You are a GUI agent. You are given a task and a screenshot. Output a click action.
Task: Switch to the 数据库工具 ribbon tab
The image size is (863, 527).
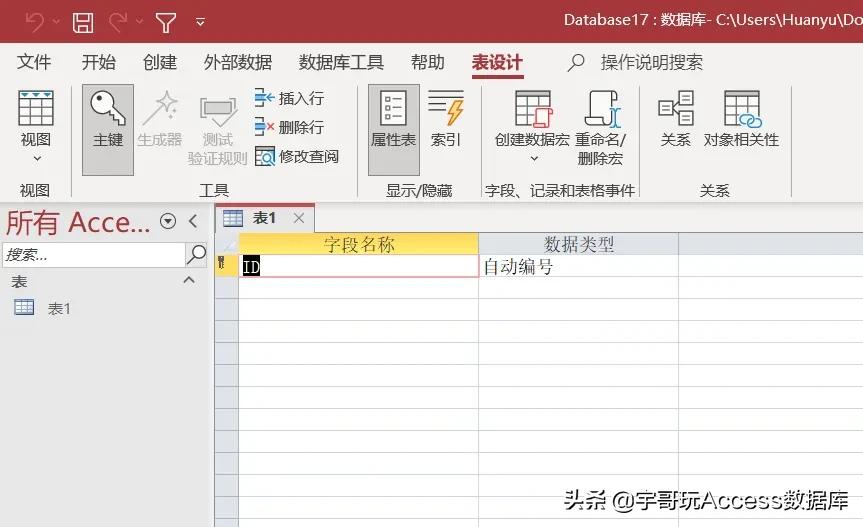(x=341, y=62)
